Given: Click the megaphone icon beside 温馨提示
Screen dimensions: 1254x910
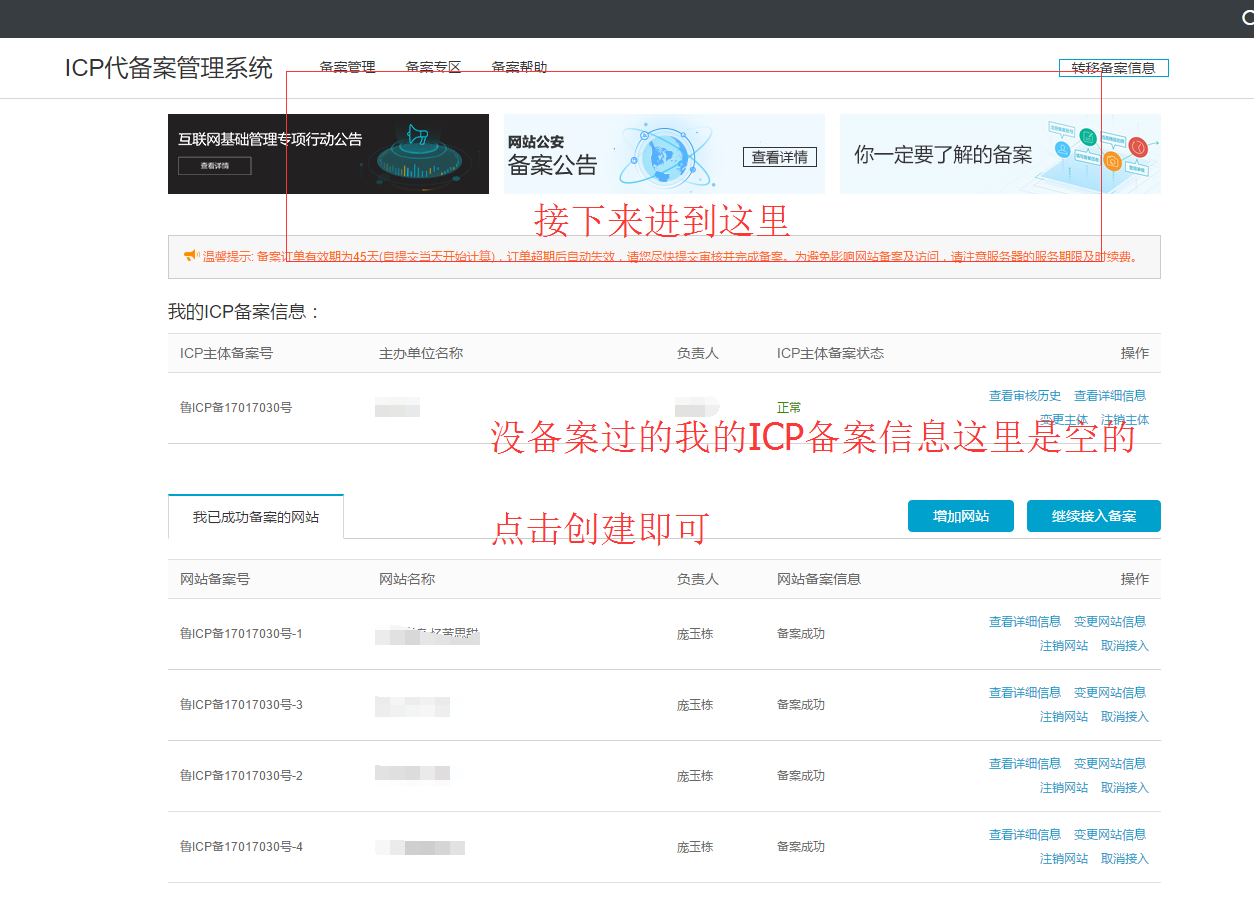Looking at the screenshot, I should [191, 256].
